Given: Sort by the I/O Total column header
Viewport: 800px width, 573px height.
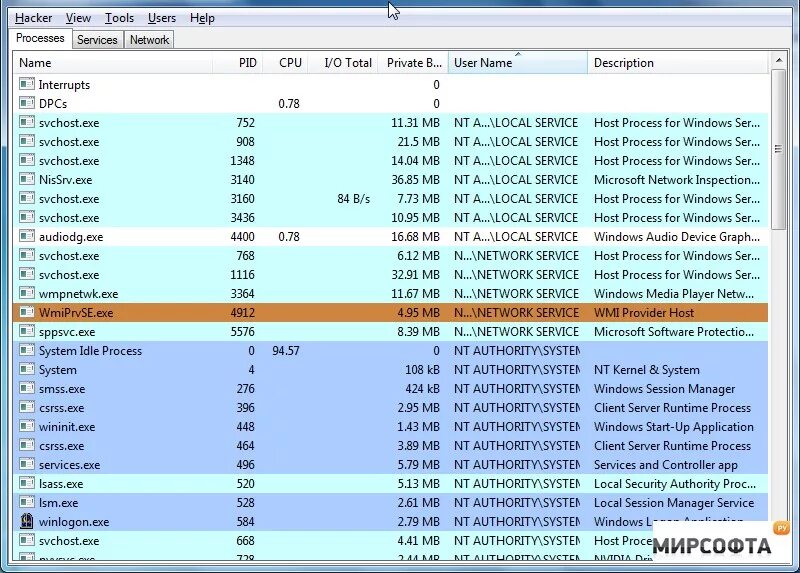Looking at the screenshot, I should 343,63.
